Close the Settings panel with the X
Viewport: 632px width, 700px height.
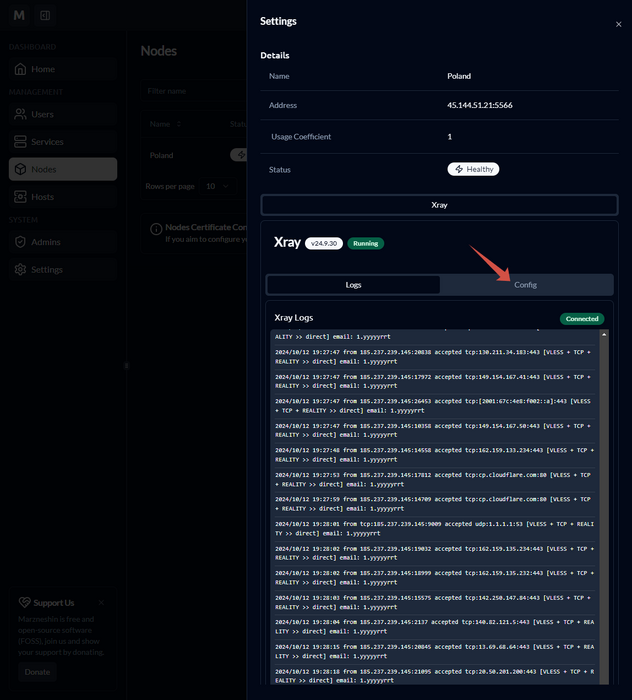(x=618, y=24)
